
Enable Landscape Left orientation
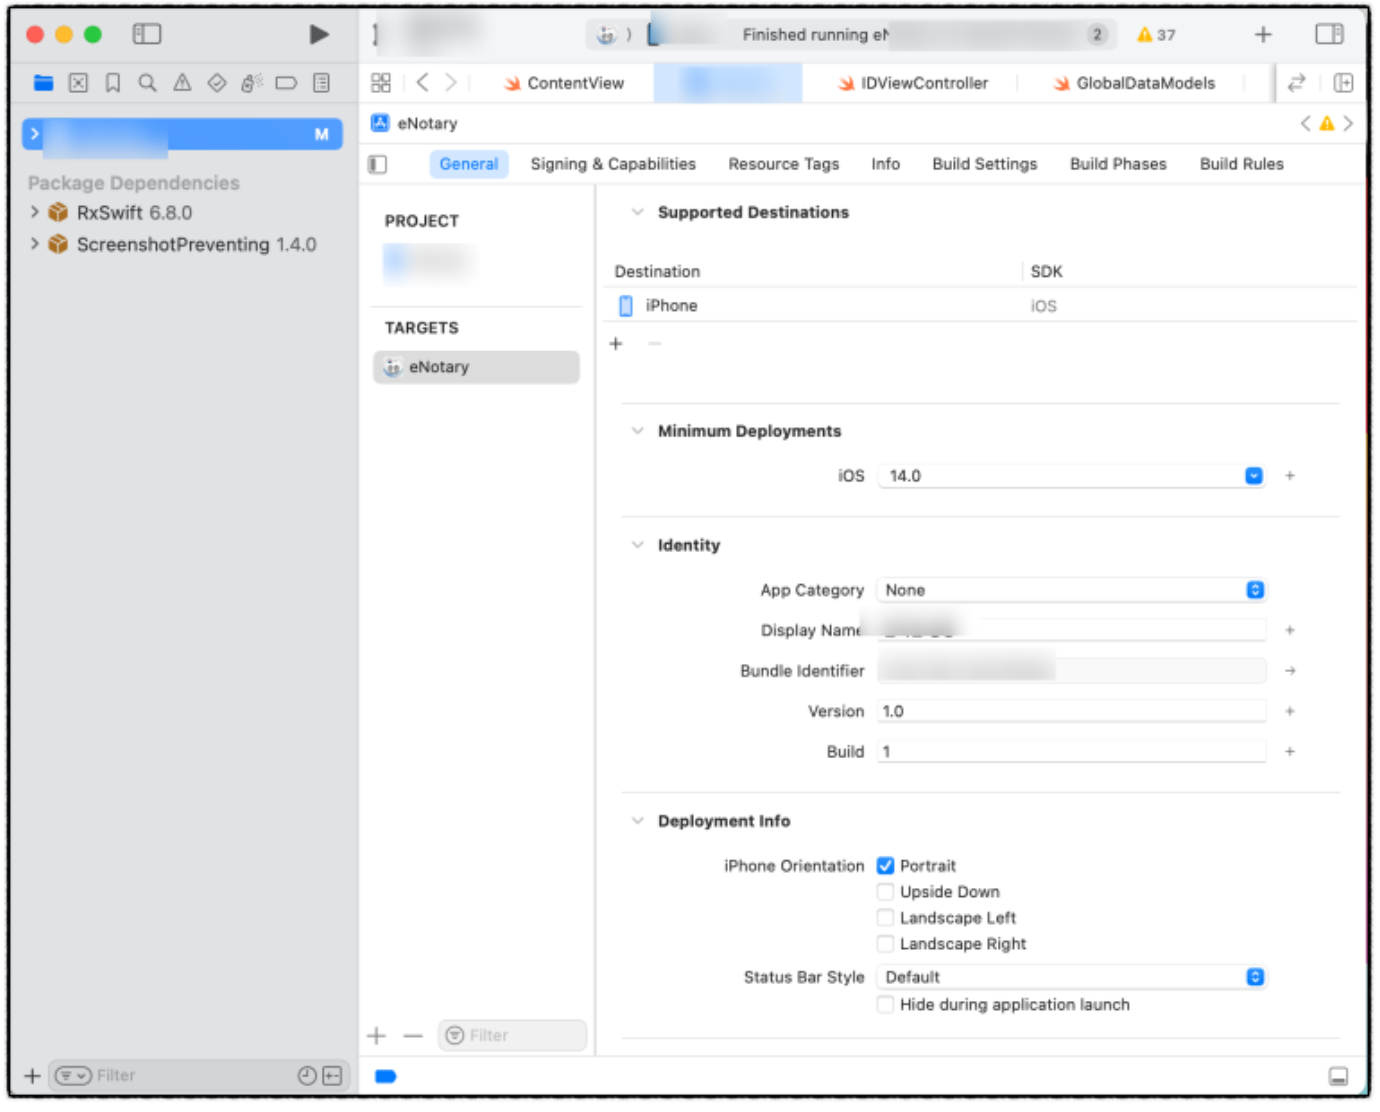(x=886, y=918)
